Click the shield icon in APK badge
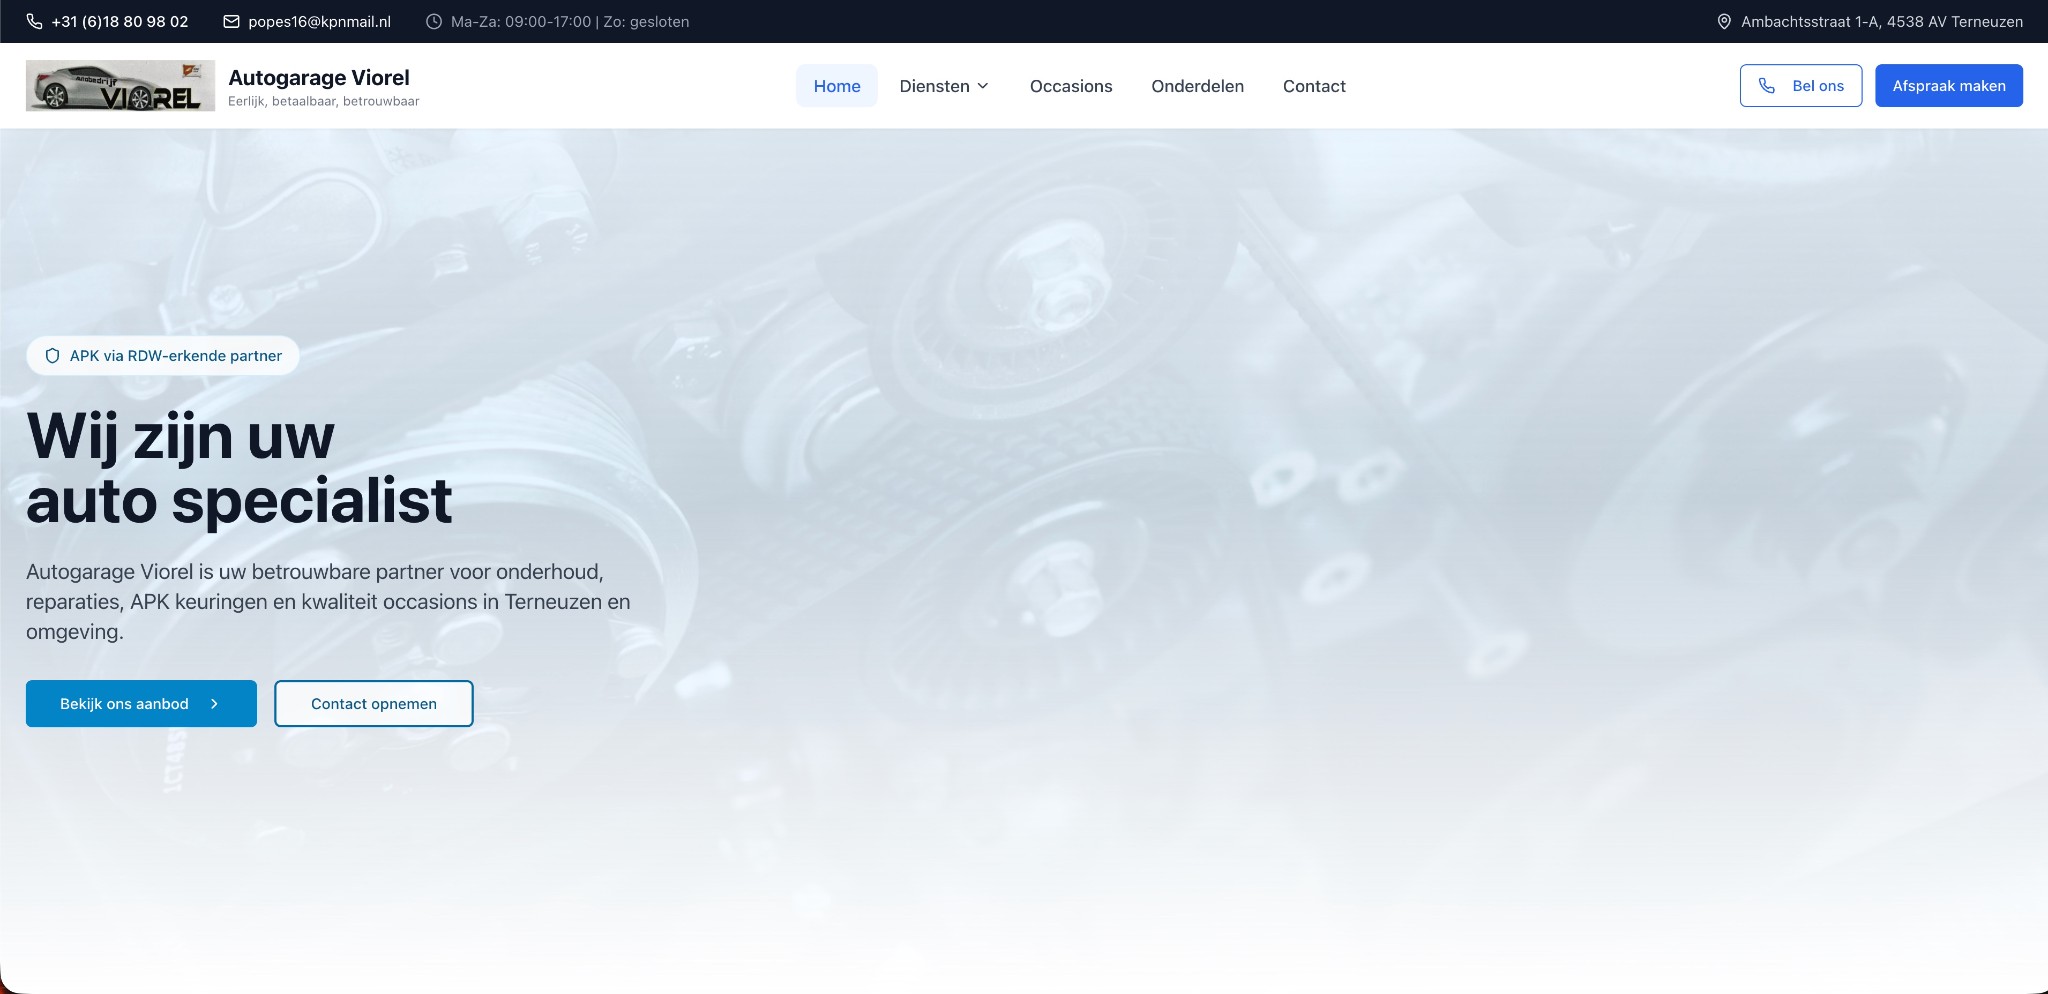This screenshot has height=994, width=2048. (53, 356)
